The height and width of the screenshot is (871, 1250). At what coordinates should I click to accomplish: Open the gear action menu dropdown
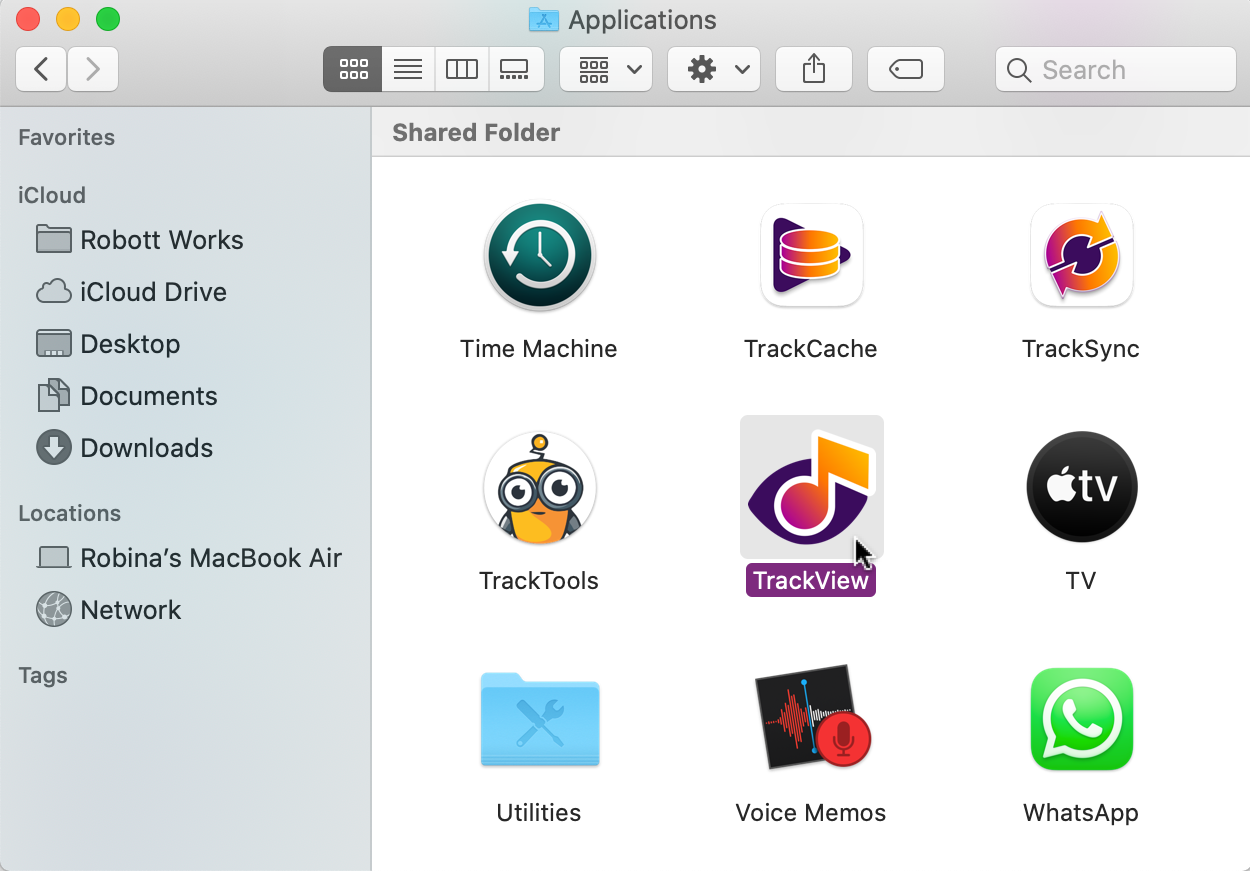(715, 70)
